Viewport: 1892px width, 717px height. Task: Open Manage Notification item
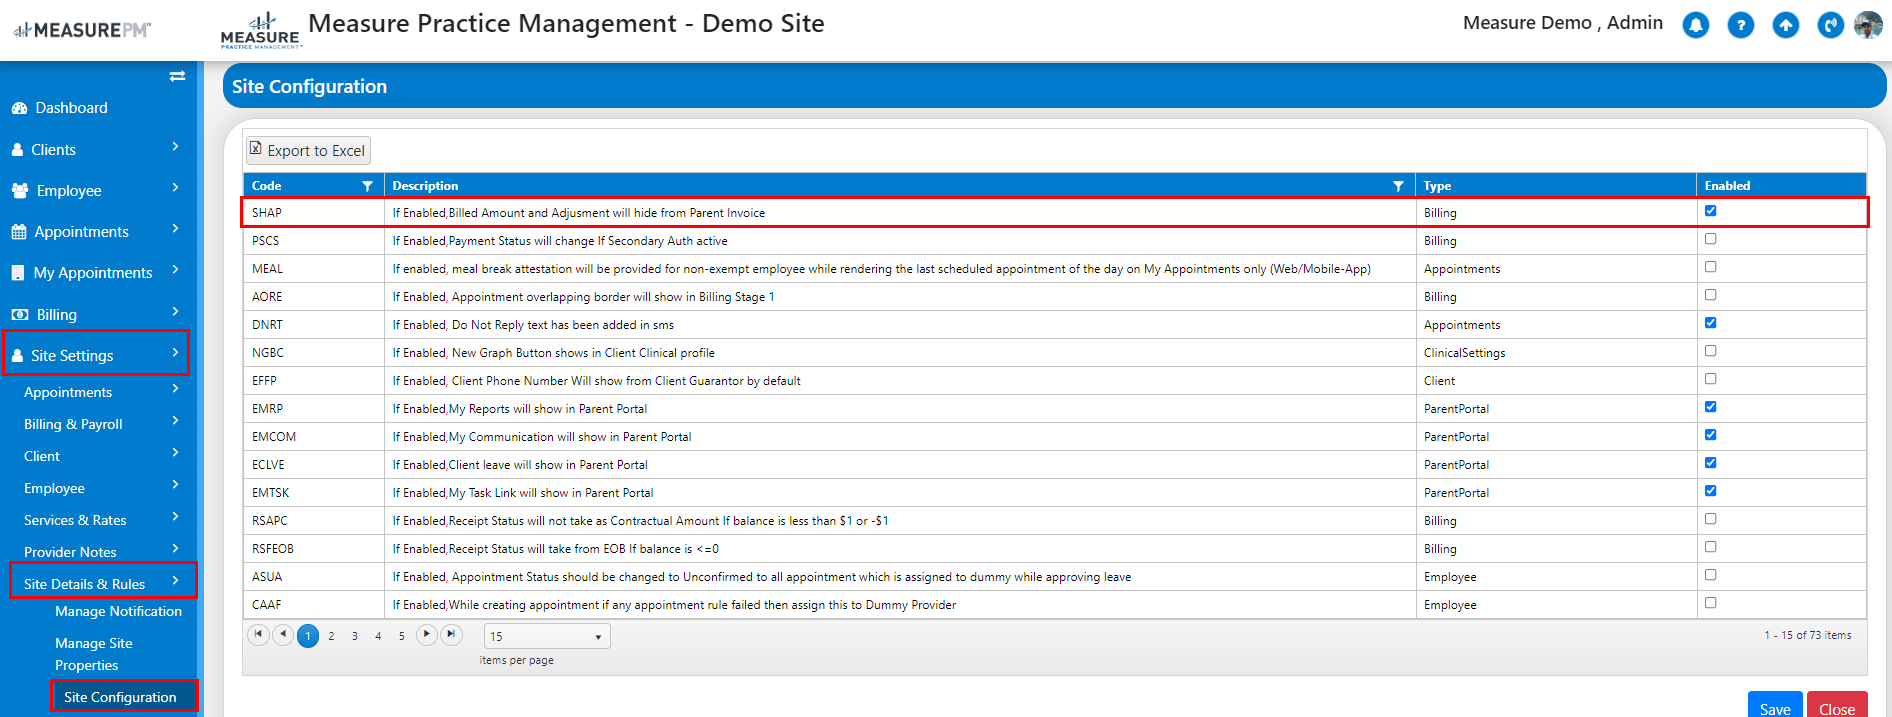point(118,611)
